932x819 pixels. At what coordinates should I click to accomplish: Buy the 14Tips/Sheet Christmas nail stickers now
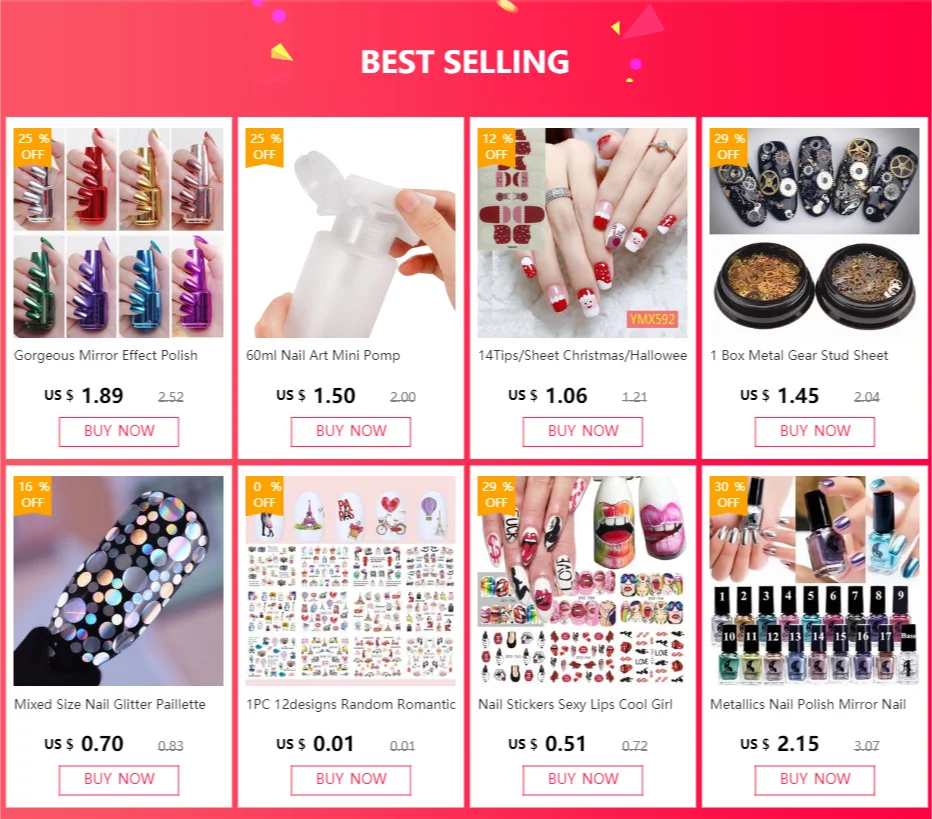[582, 431]
